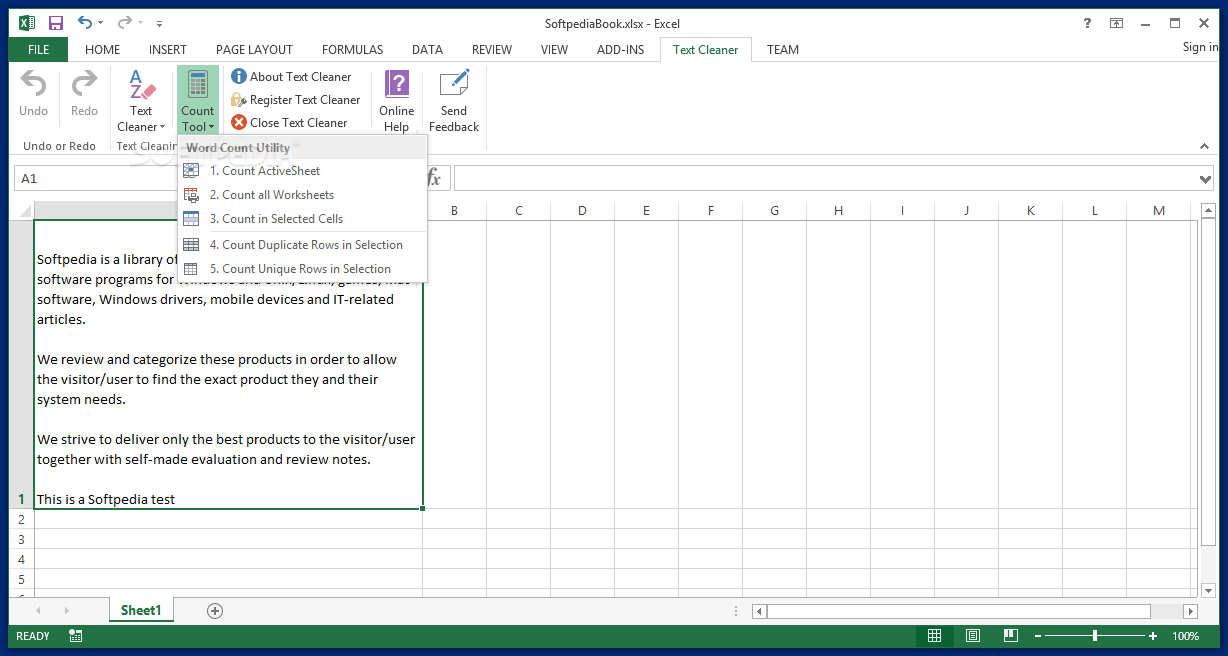This screenshot has width=1228, height=656.
Task: Click the horizontal scrollbar right arrow
Action: [1190, 611]
